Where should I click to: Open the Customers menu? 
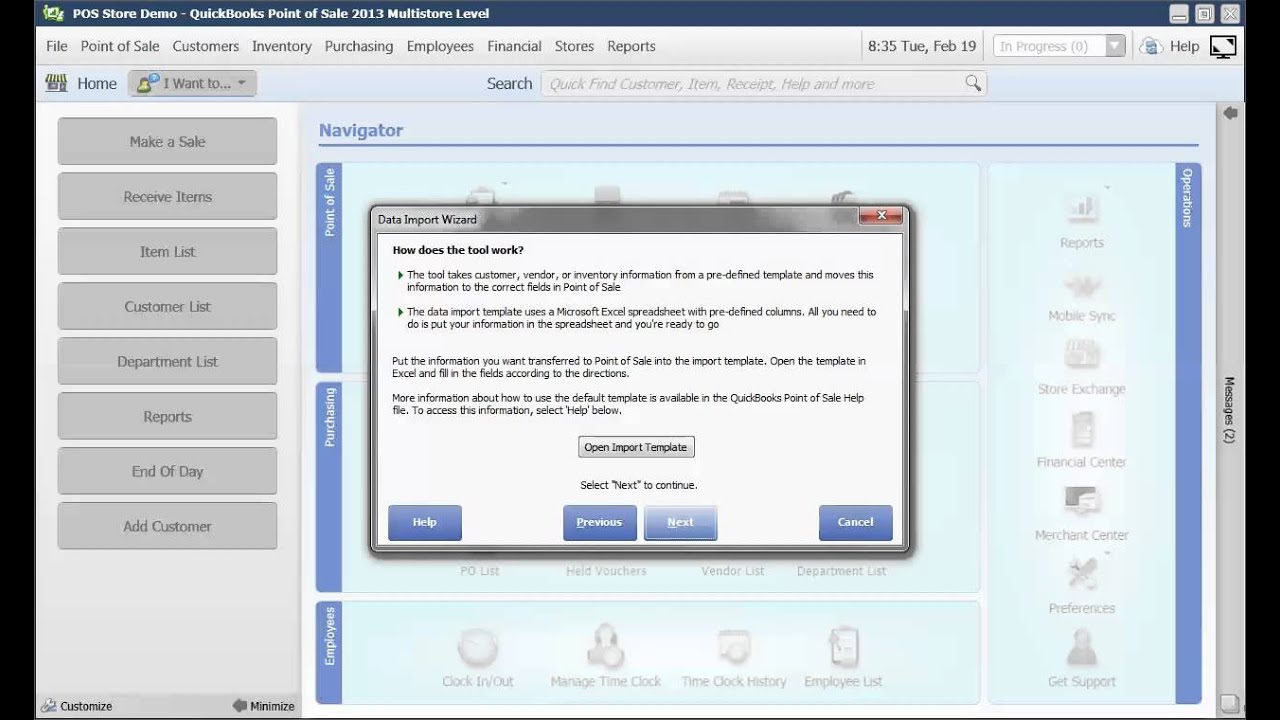[206, 46]
